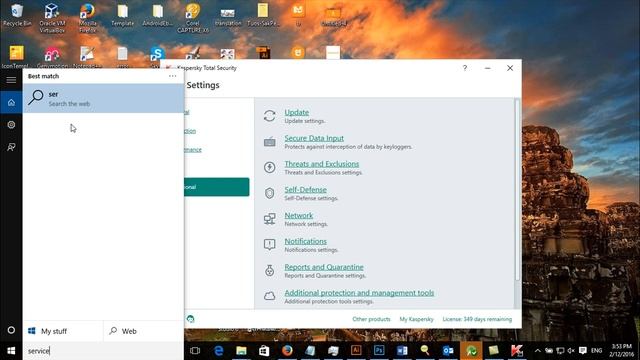Click ENG language indicator
640x360 pixels.
(596, 351)
